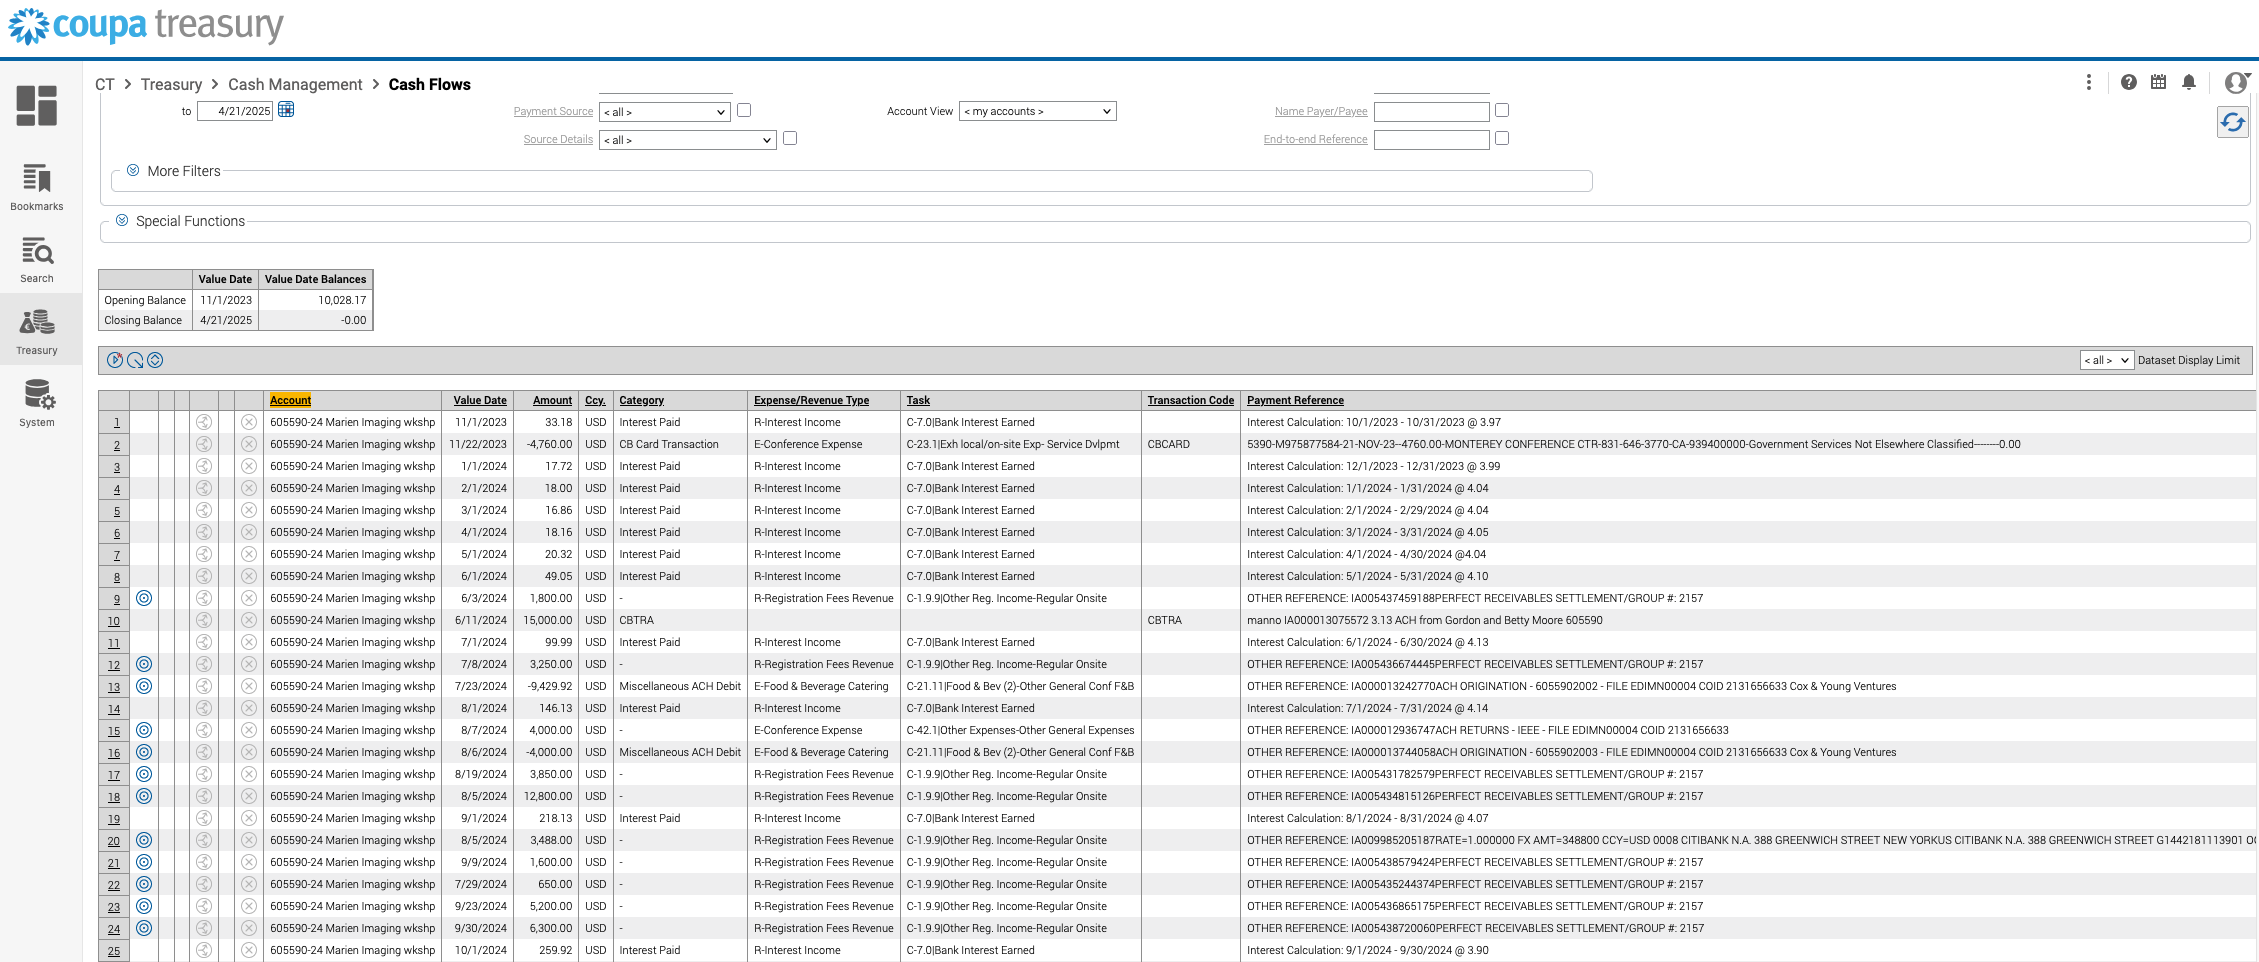Go to Treasury breadcrumb
The width and height of the screenshot is (2259, 962).
pos(171,84)
